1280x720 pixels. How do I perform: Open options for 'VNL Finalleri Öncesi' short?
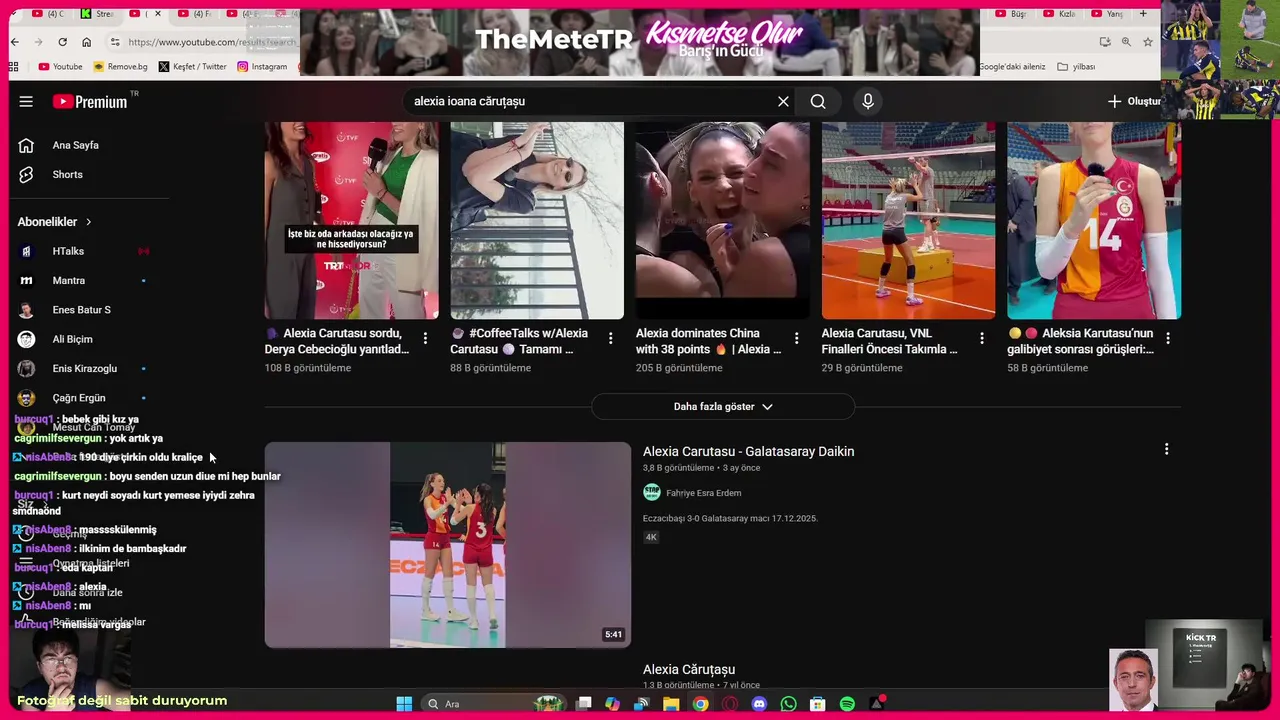coord(982,339)
